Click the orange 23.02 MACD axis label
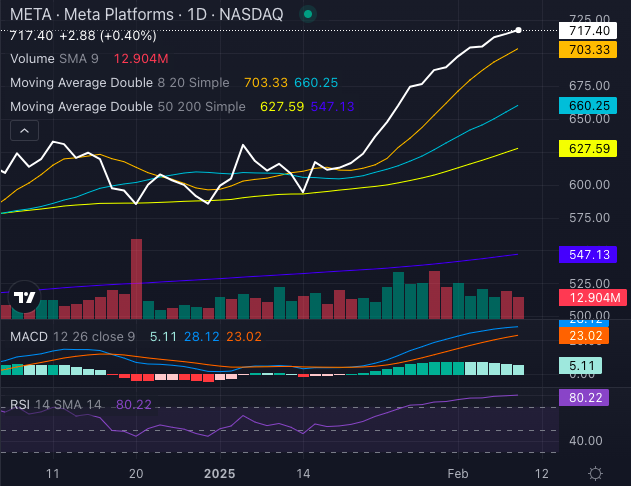631x486 pixels. (x=588, y=337)
